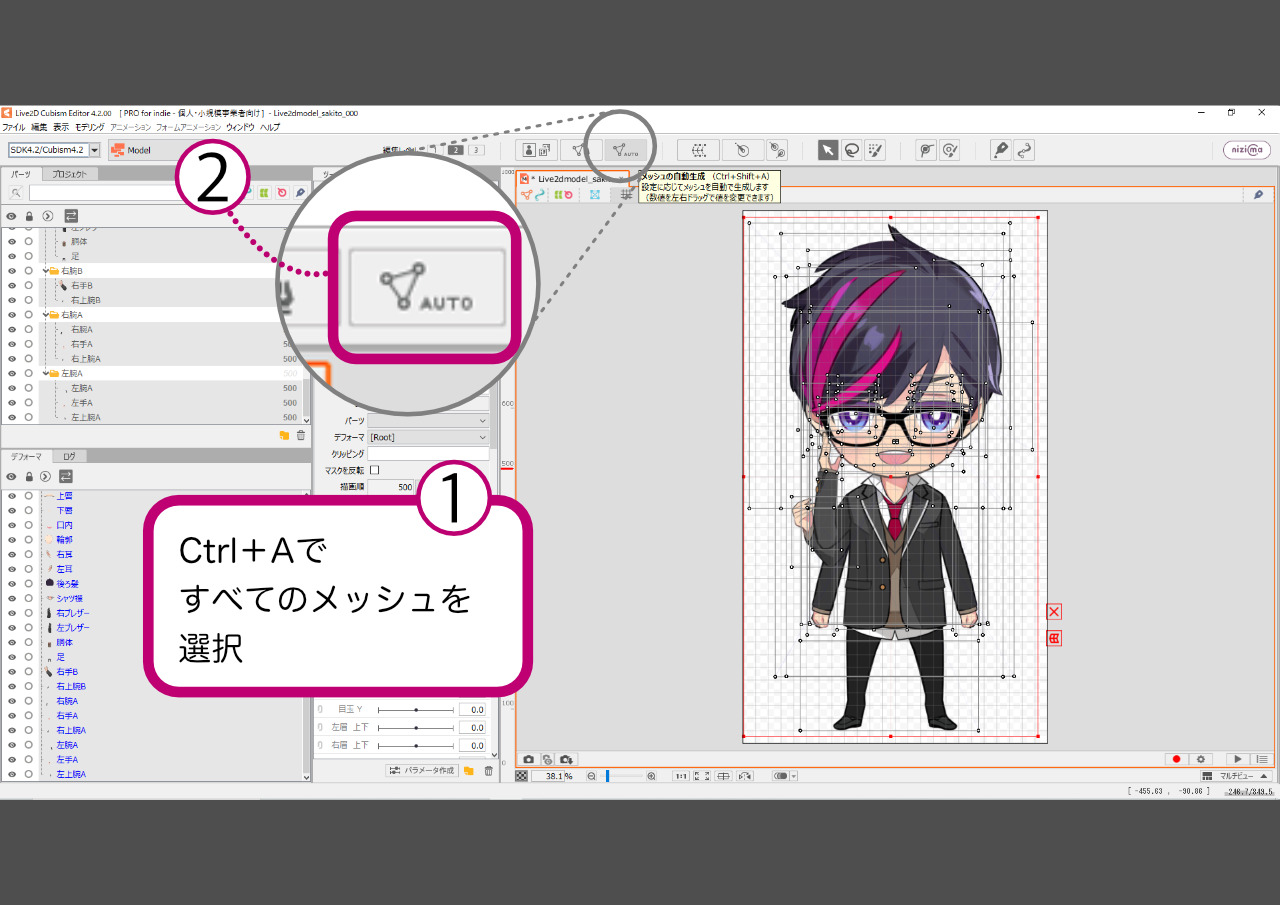Image resolution: width=1280 pixels, height=905 pixels.
Task: Open the SDK4.2/Cubism4.2 version dropdown
Action: tap(95, 150)
